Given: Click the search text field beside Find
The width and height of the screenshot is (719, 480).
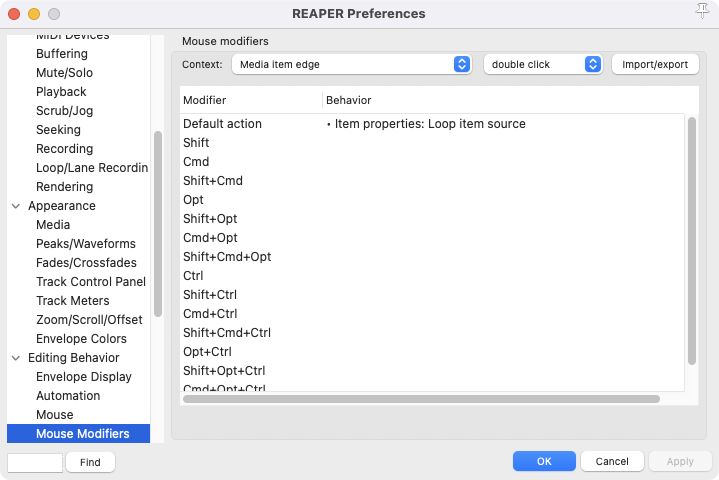Looking at the screenshot, I should [35, 462].
